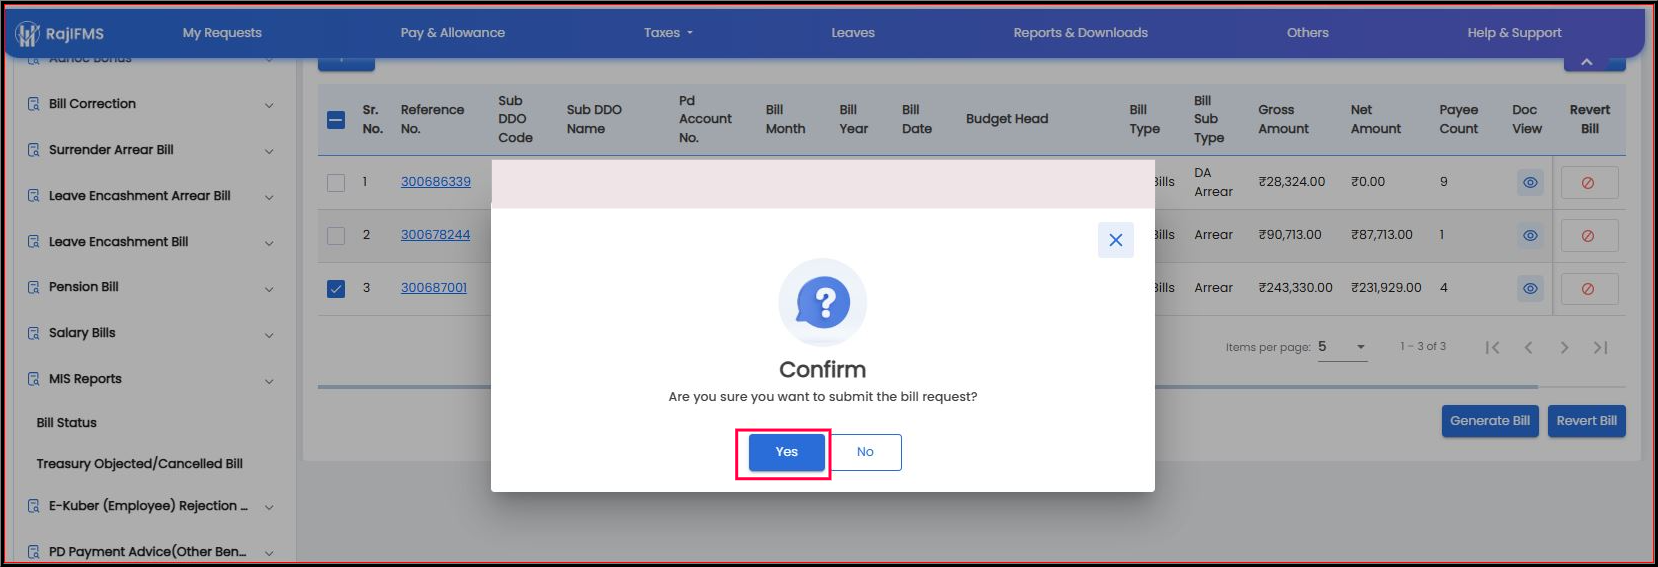View document for bill 300678244
Screen dimensions: 1658x567
tap(1530, 236)
